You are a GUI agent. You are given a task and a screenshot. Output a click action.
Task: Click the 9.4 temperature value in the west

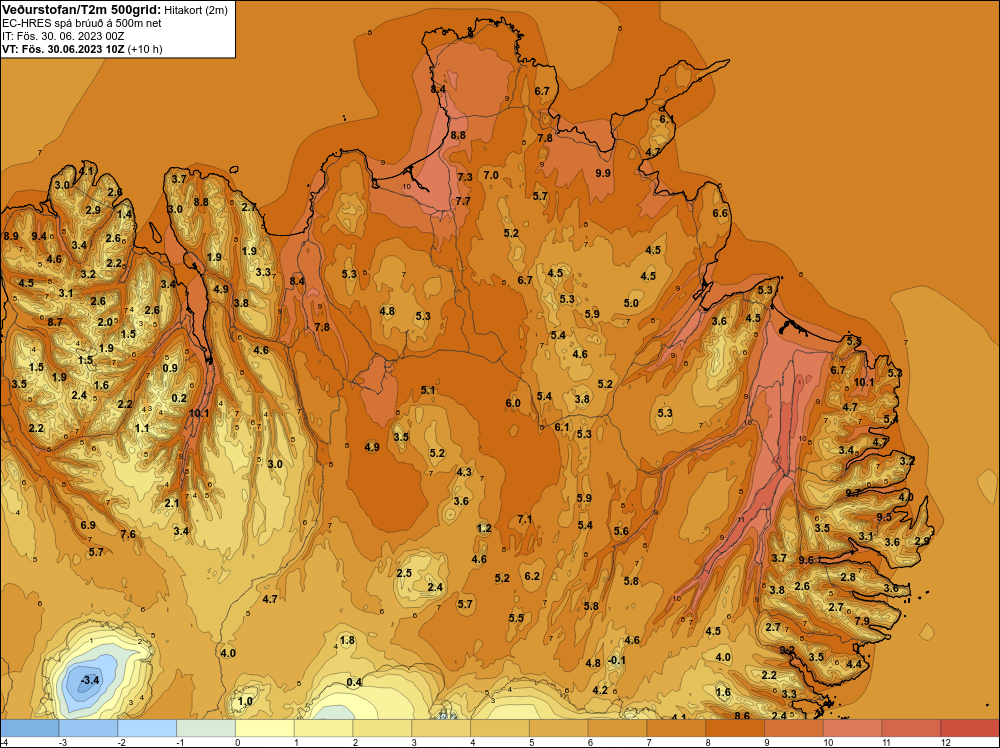click(40, 236)
